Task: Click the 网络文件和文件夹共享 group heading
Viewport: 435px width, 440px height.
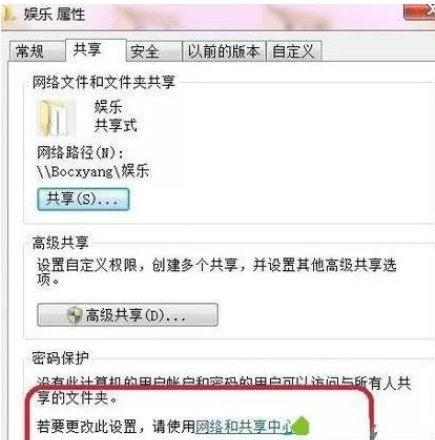Action: point(103,82)
